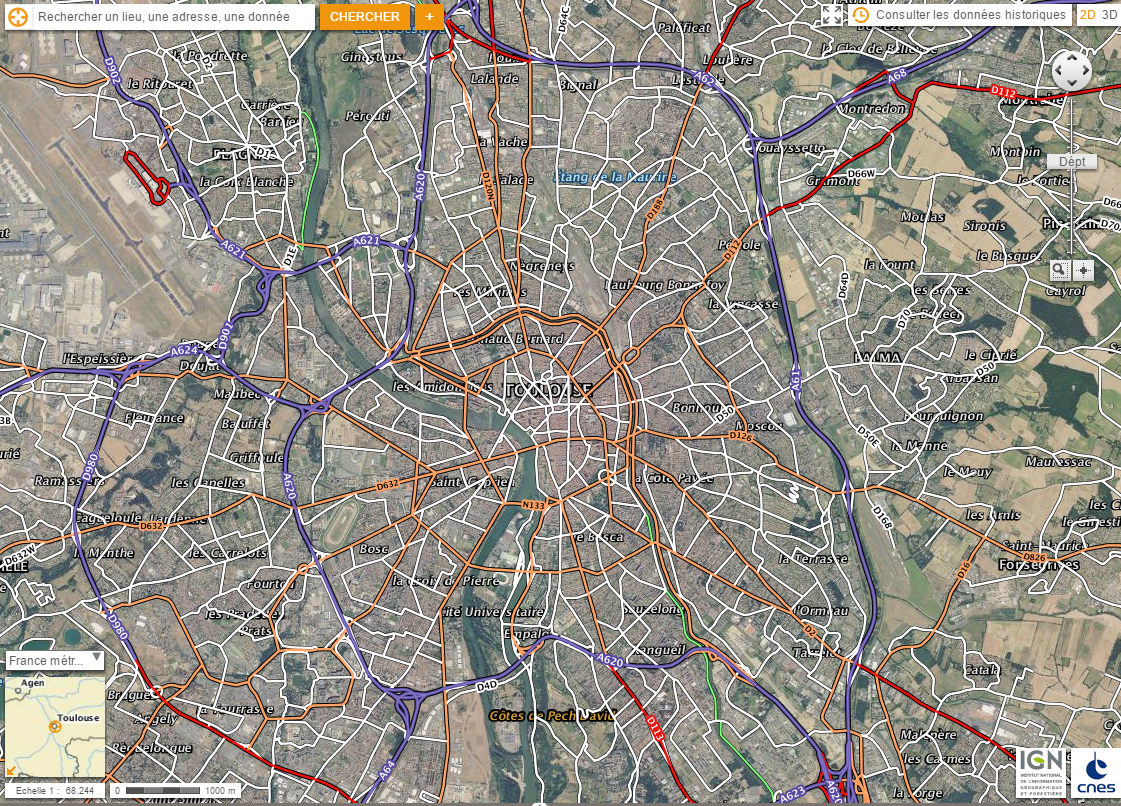Click the 'A64' motorway label
This screenshot has width=1121, height=806.
pyautogui.click(x=387, y=770)
